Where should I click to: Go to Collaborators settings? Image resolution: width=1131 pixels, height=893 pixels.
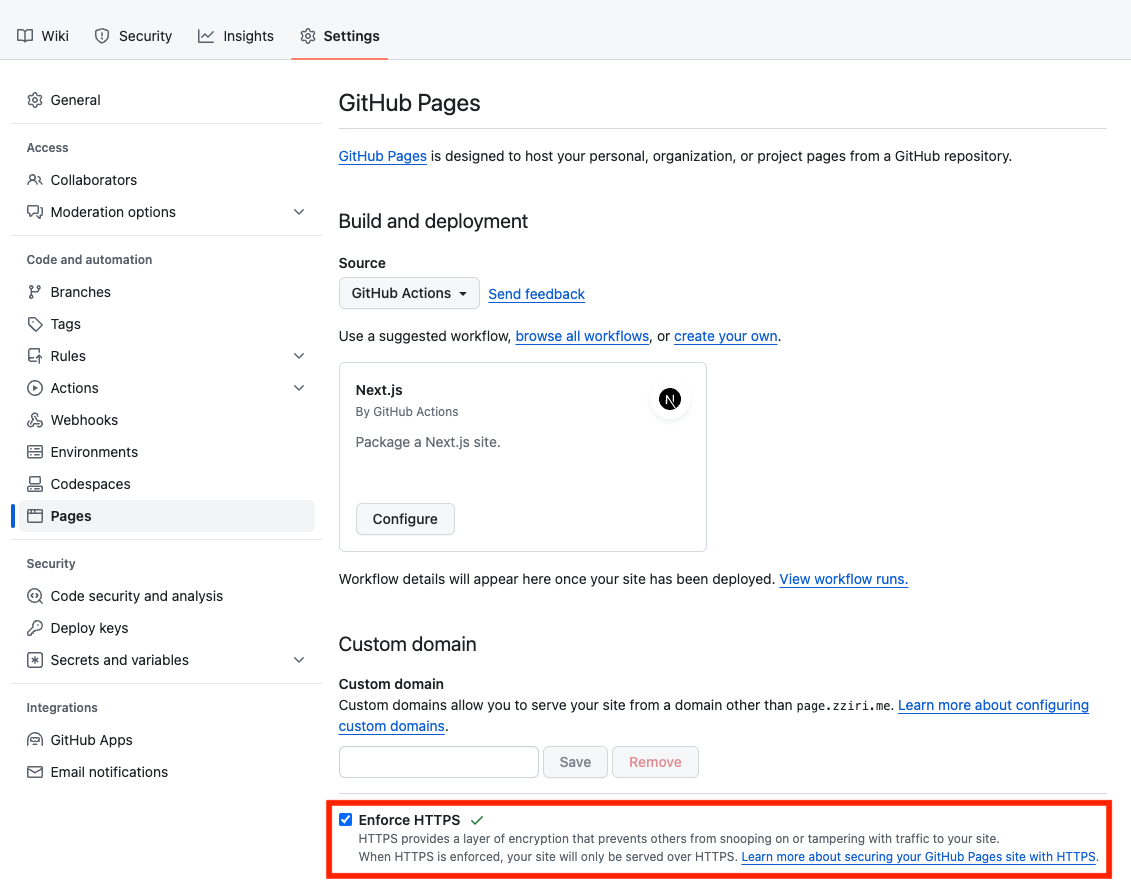pos(167,180)
